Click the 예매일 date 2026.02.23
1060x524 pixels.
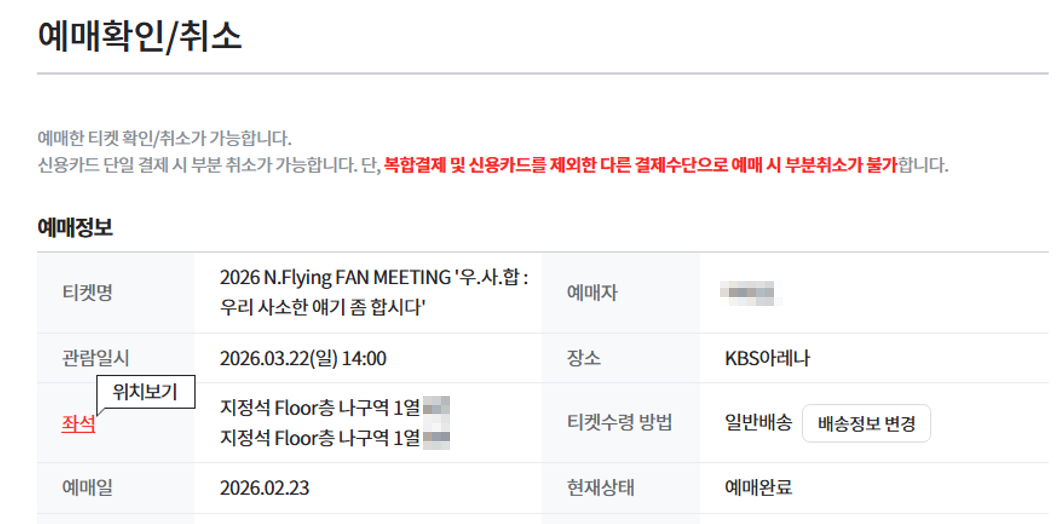263,488
